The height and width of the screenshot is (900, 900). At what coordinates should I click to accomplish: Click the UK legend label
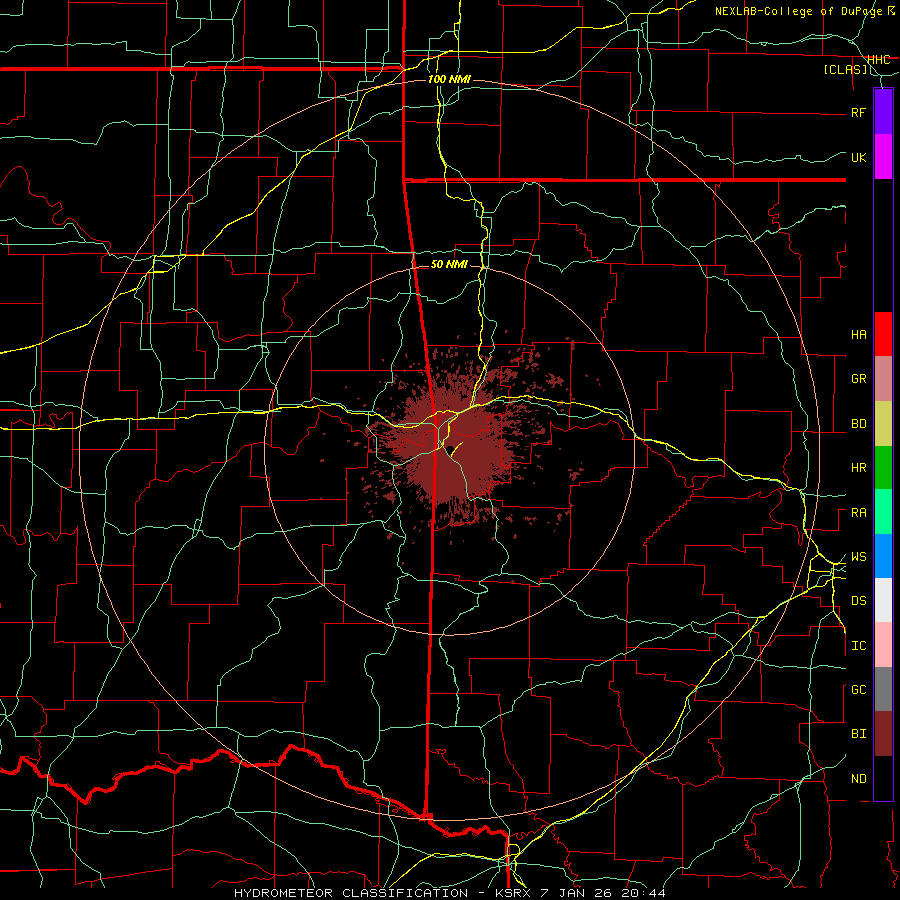click(x=858, y=157)
